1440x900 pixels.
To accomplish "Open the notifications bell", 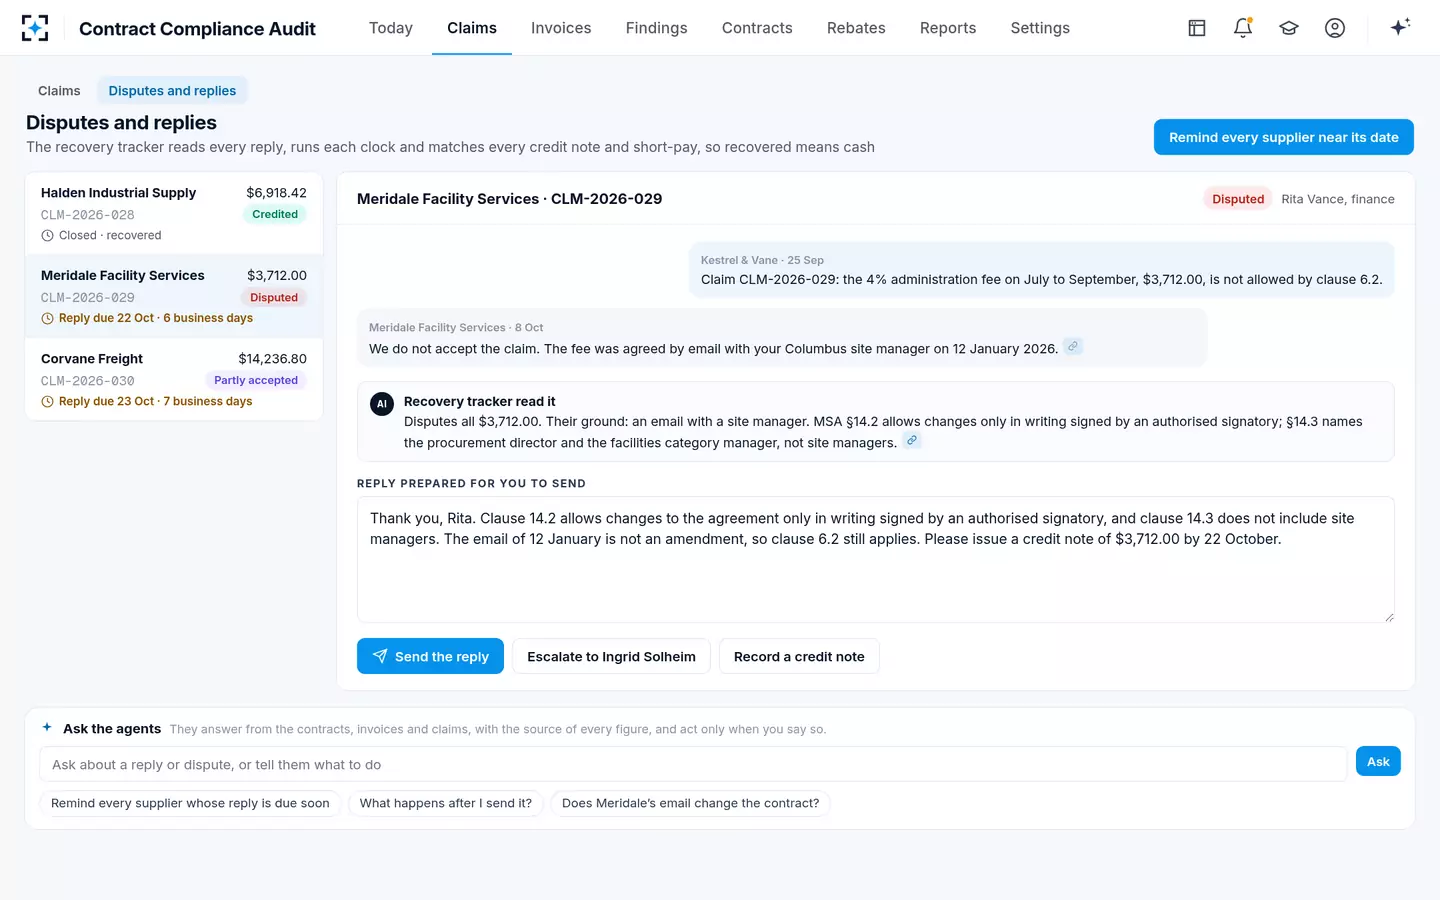I will coord(1243,28).
